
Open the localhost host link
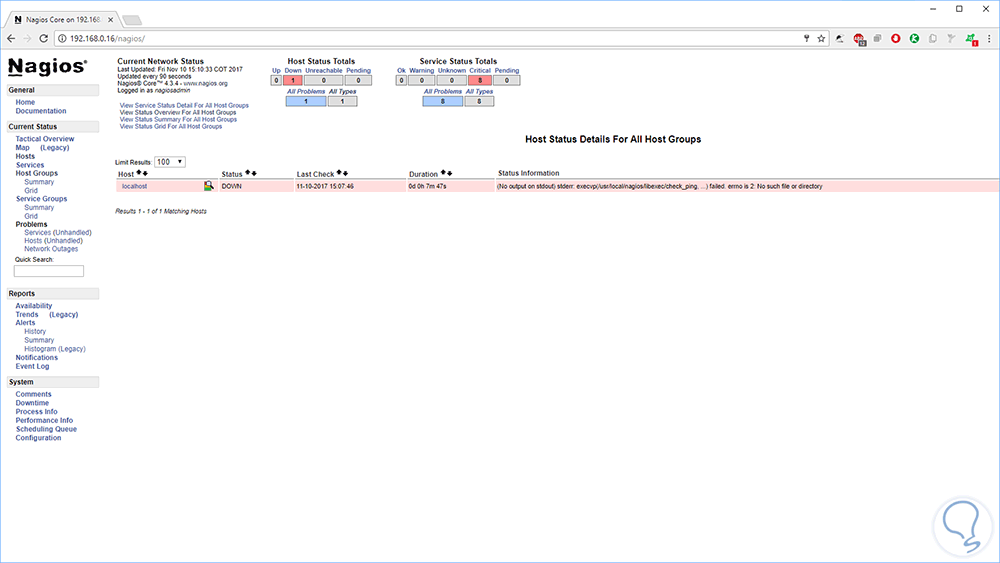tap(135, 186)
